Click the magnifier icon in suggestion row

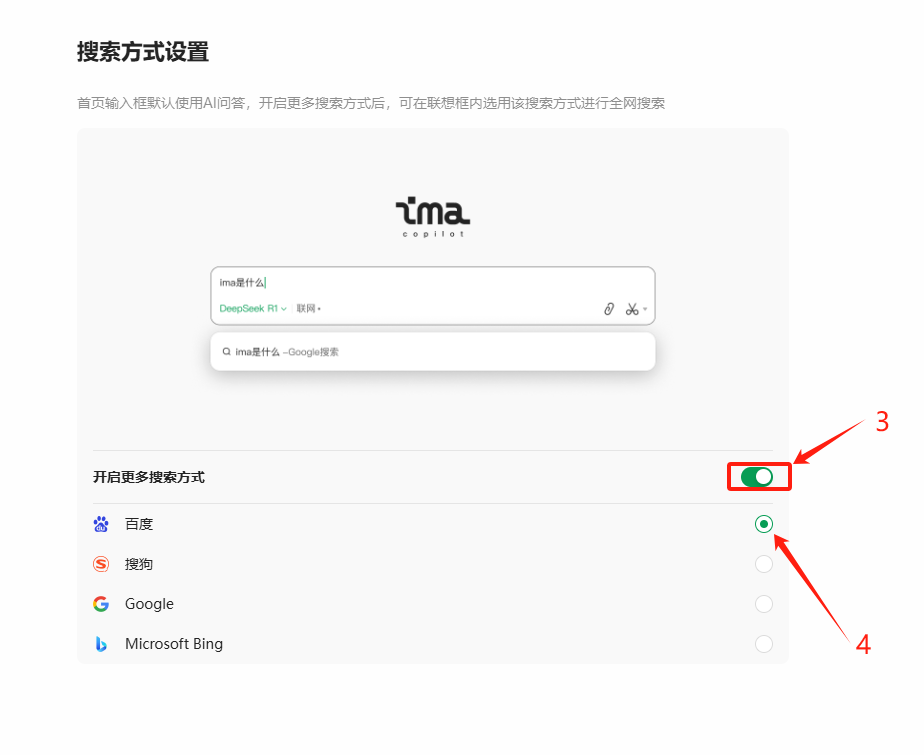[226, 352]
